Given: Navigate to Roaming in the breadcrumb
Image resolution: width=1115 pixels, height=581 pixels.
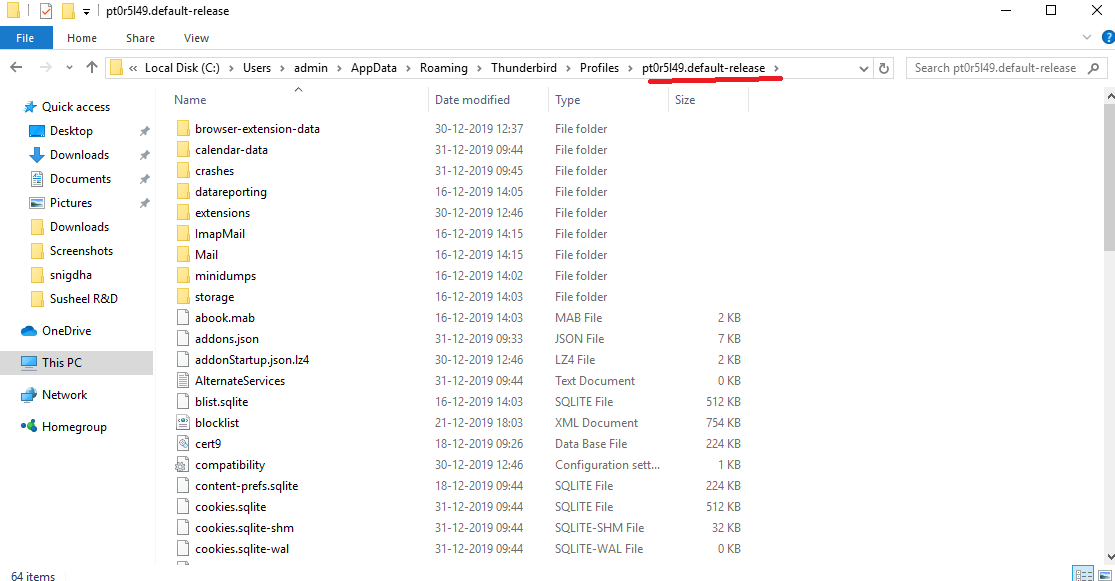Looking at the screenshot, I should 444,68.
